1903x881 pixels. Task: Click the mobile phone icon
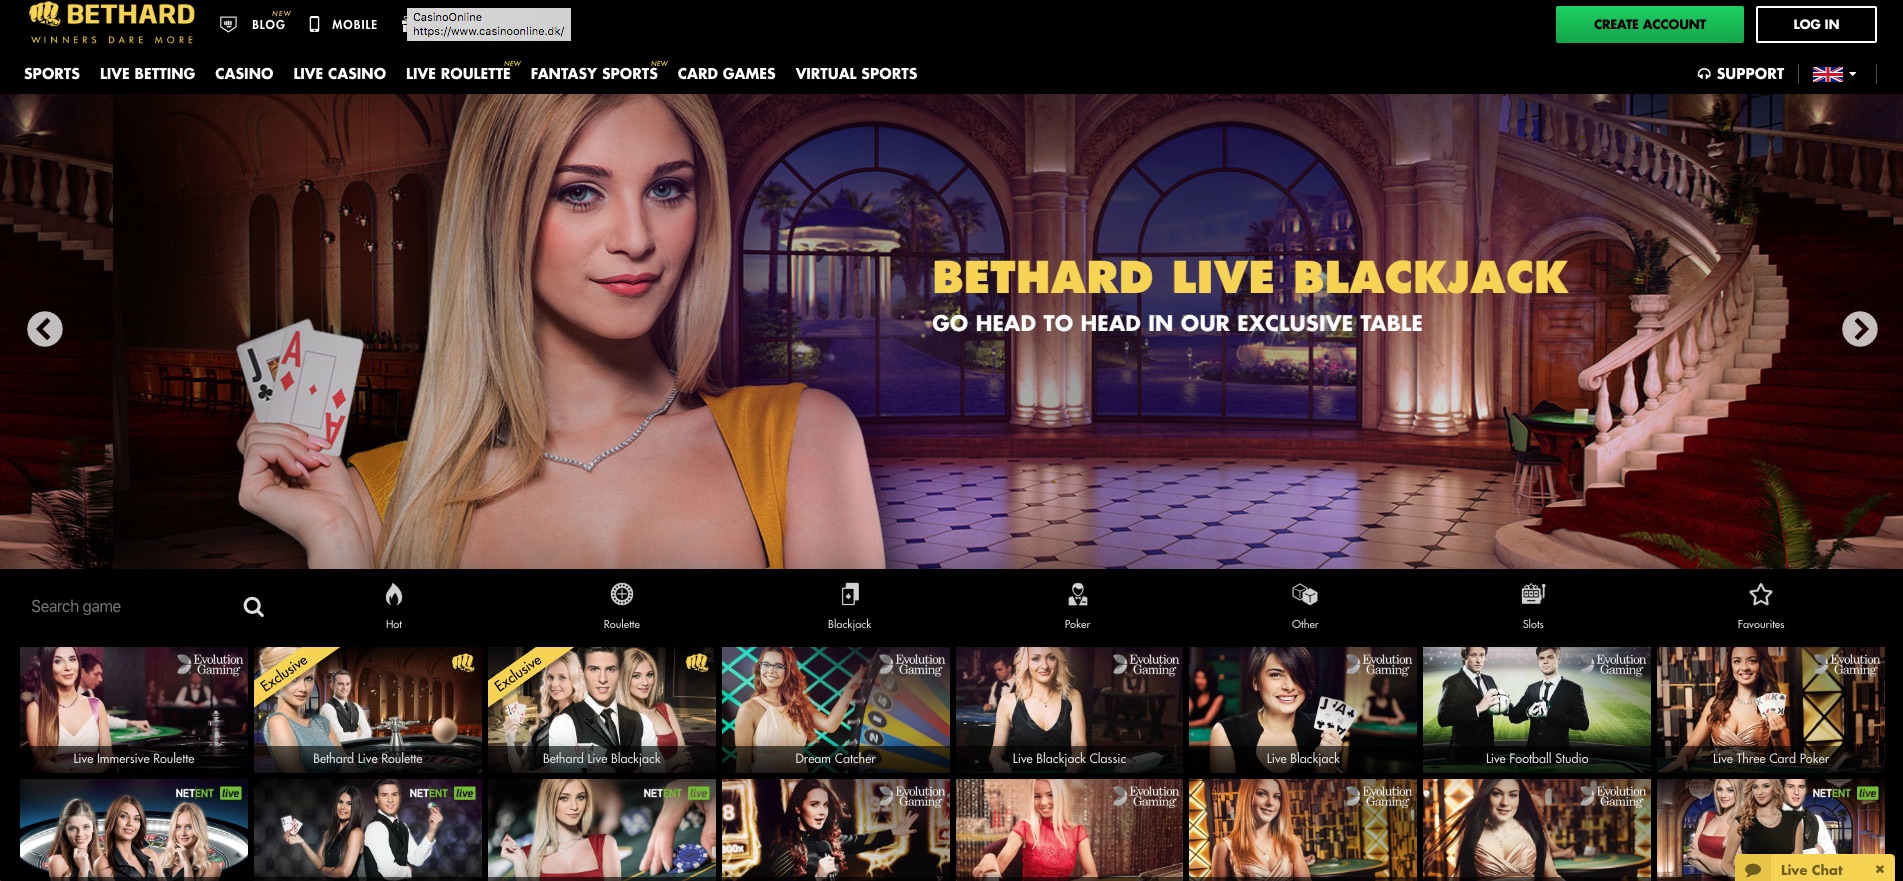[x=314, y=24]
